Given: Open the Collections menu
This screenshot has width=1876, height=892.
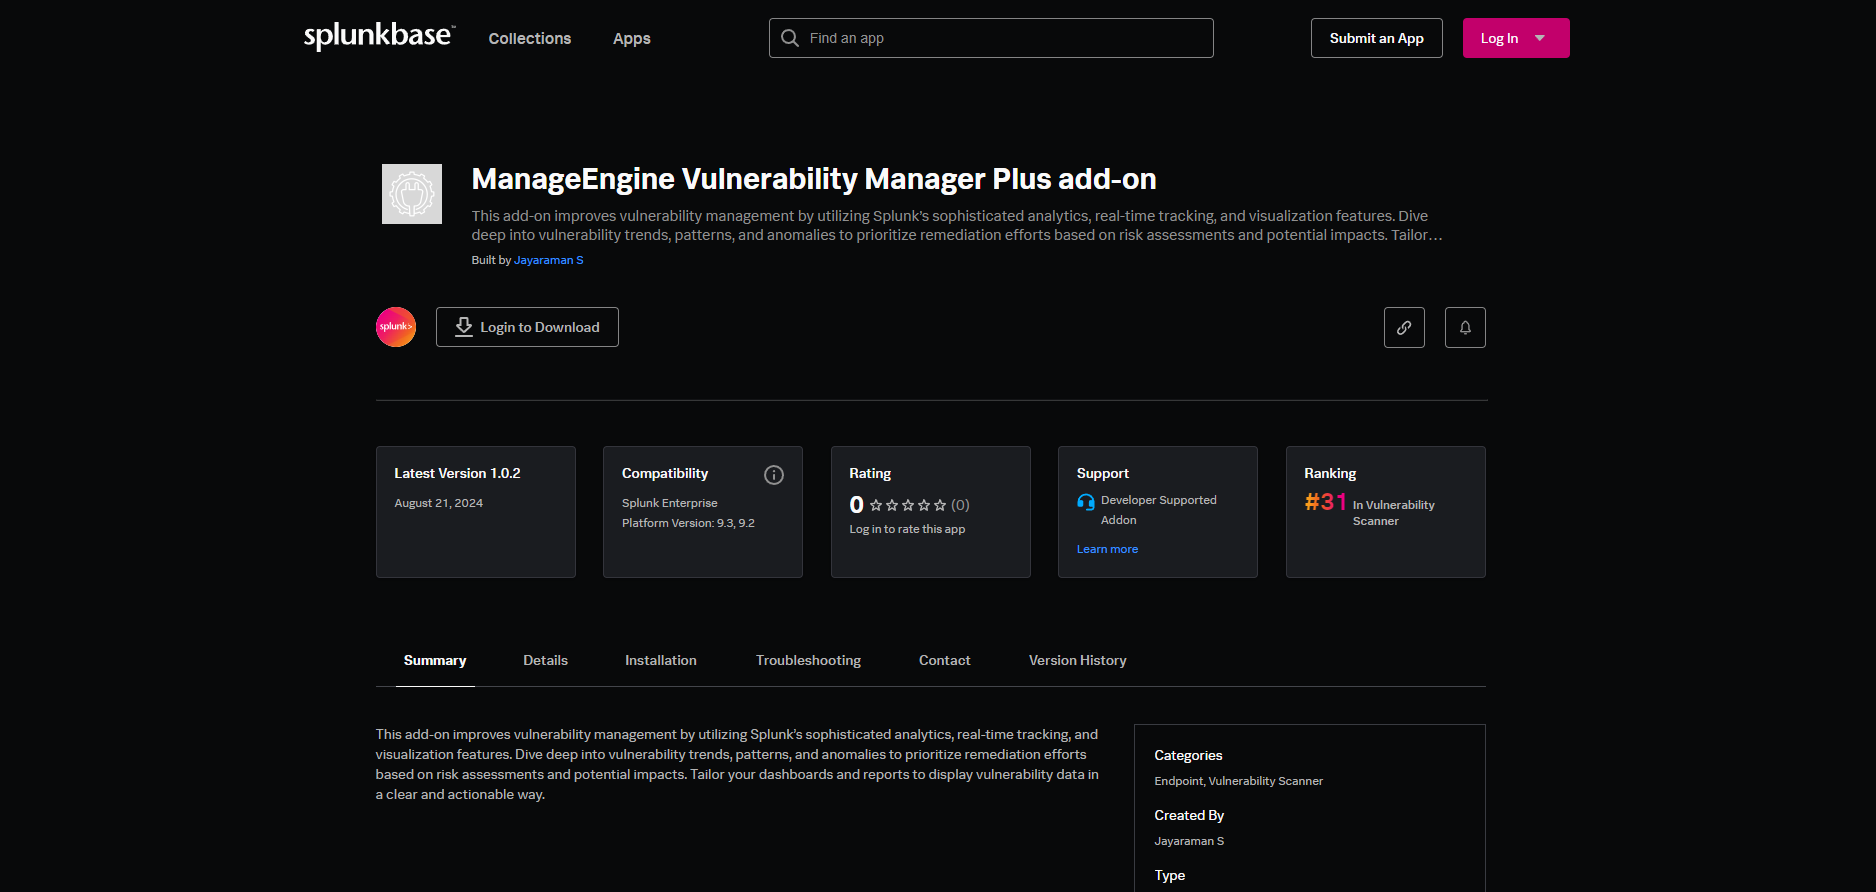Looking at the screenshot, I should tap(530, 38).
